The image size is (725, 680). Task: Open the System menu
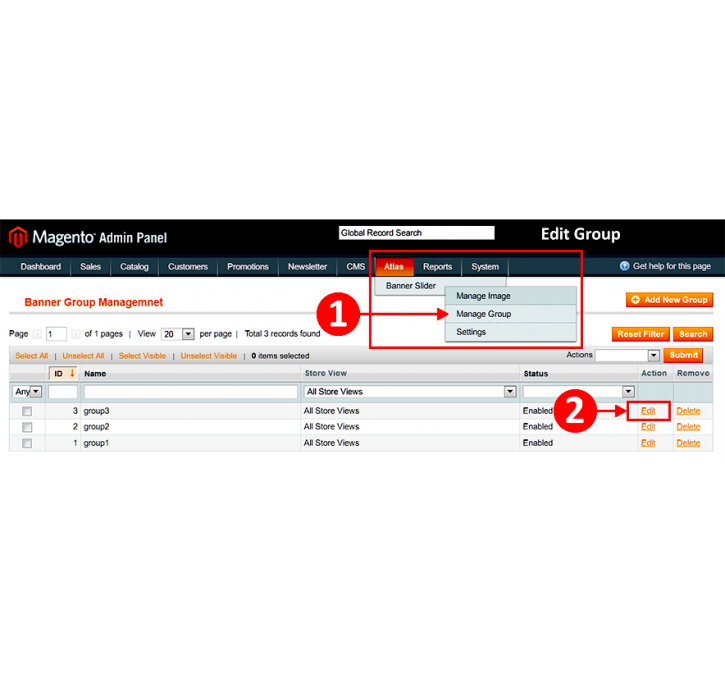click(x=485, y=267)
